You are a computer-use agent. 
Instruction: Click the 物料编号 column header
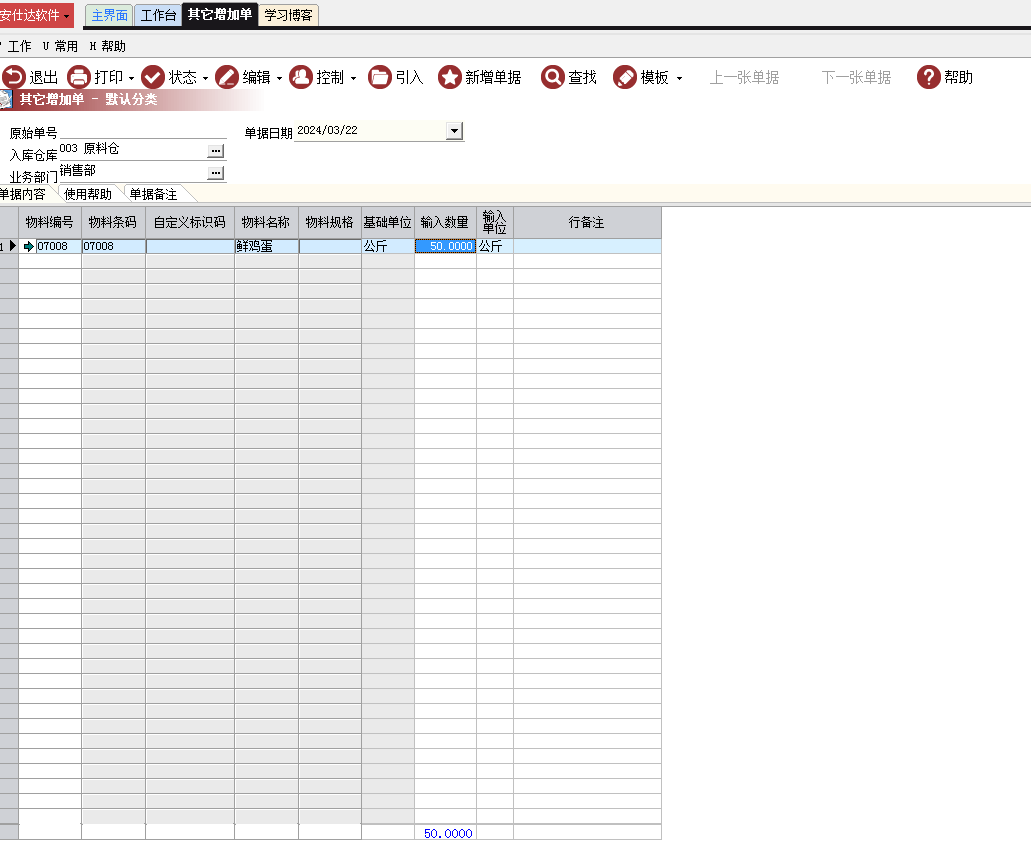pos(49,222)
